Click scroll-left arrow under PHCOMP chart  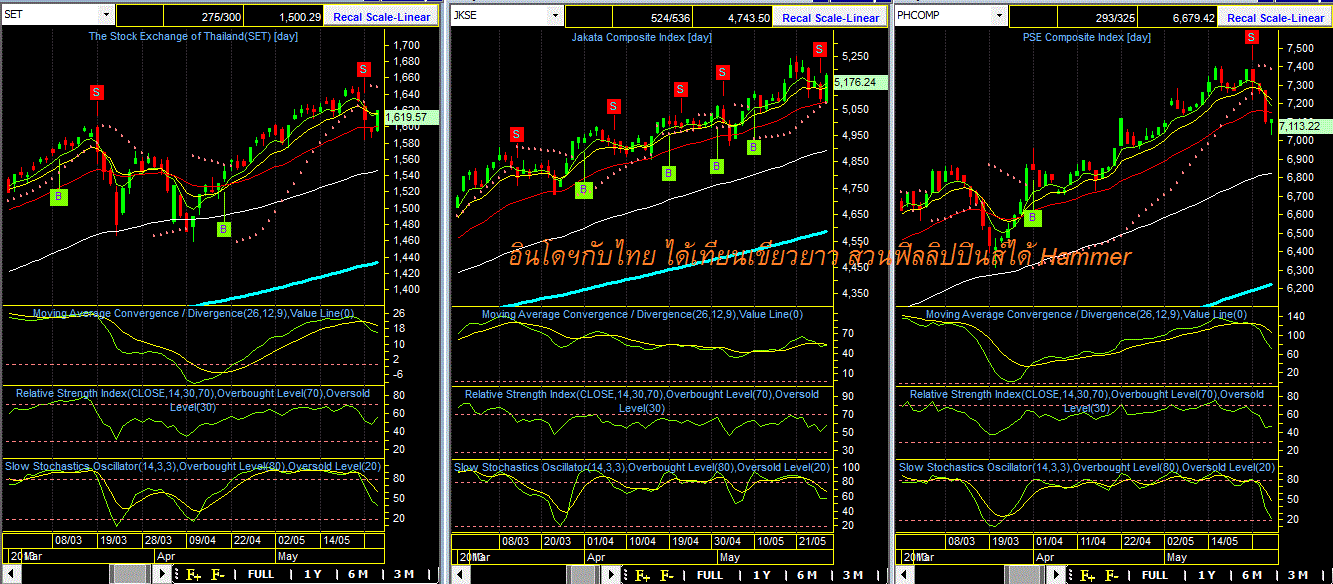[904, 575]
